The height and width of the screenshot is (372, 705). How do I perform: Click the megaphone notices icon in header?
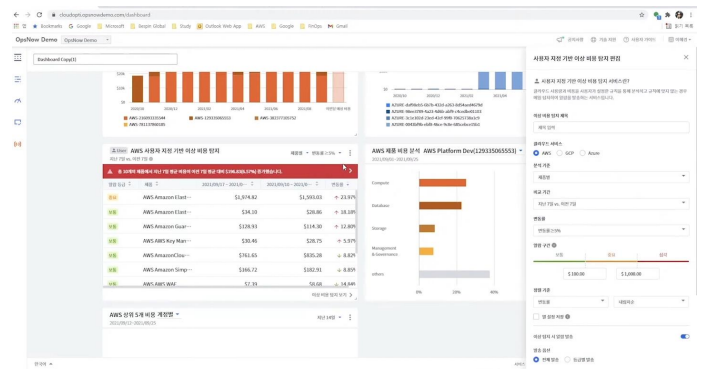tap(560, 40)
